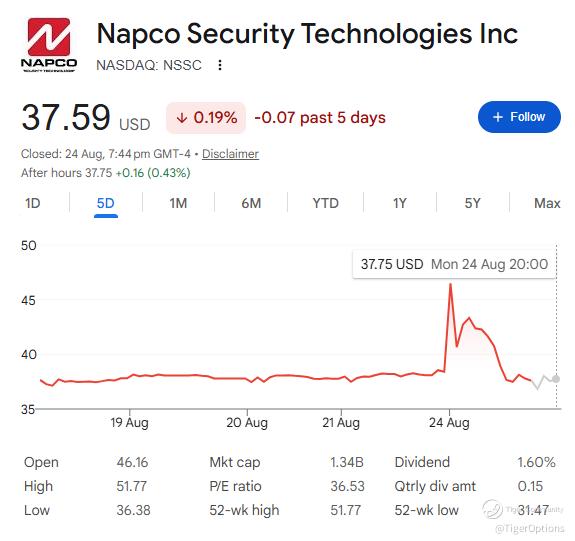Viewport: 575px width, 541px height.
Task: Click the 24 Aug price spike peak
Action: pyautogui.click(x=450, y=284)
